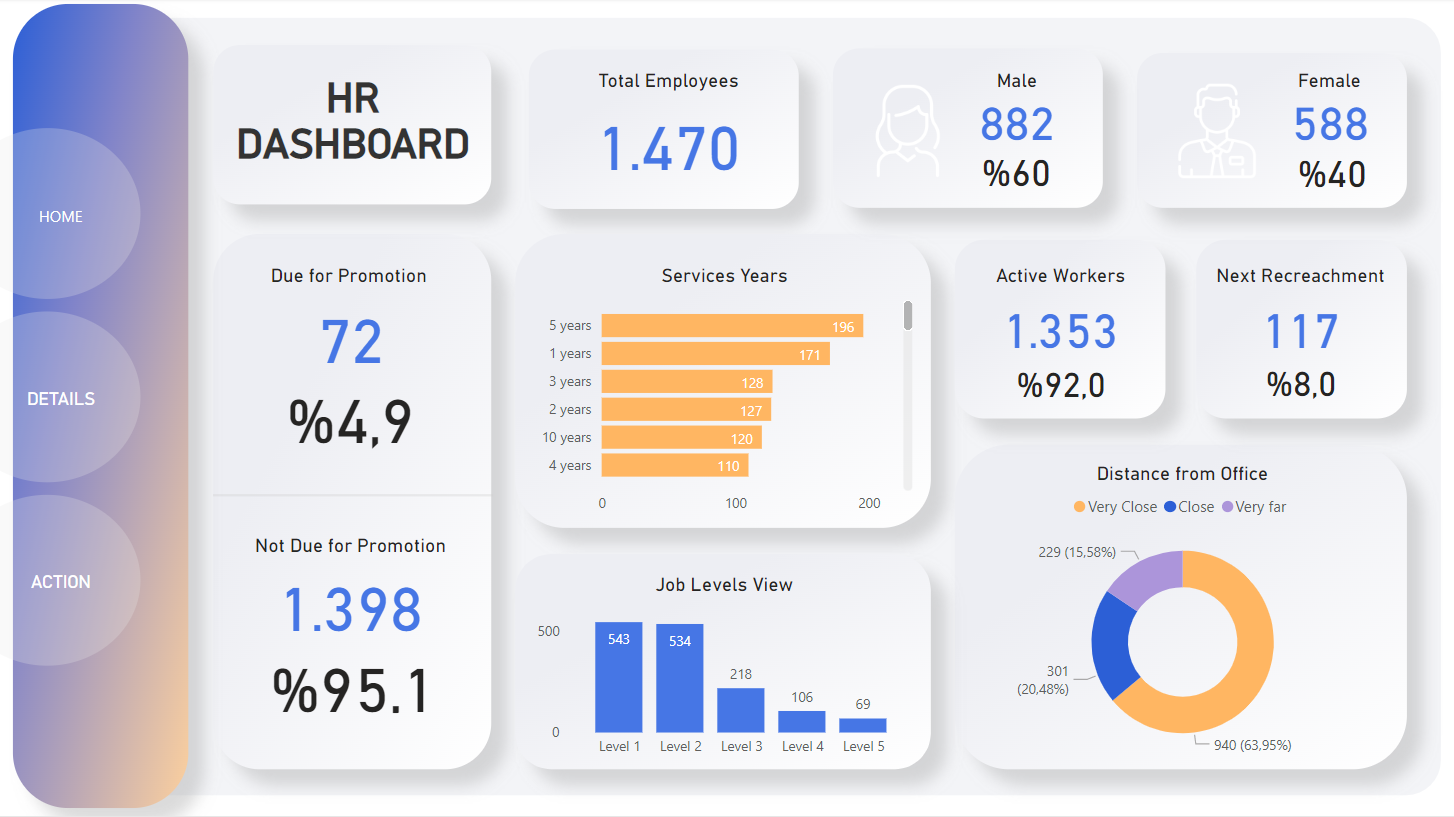Click the Services Years chart scrollbar thumb
Screen dimensions: 1454x817
pyautogui.click(x=908, y=315)
